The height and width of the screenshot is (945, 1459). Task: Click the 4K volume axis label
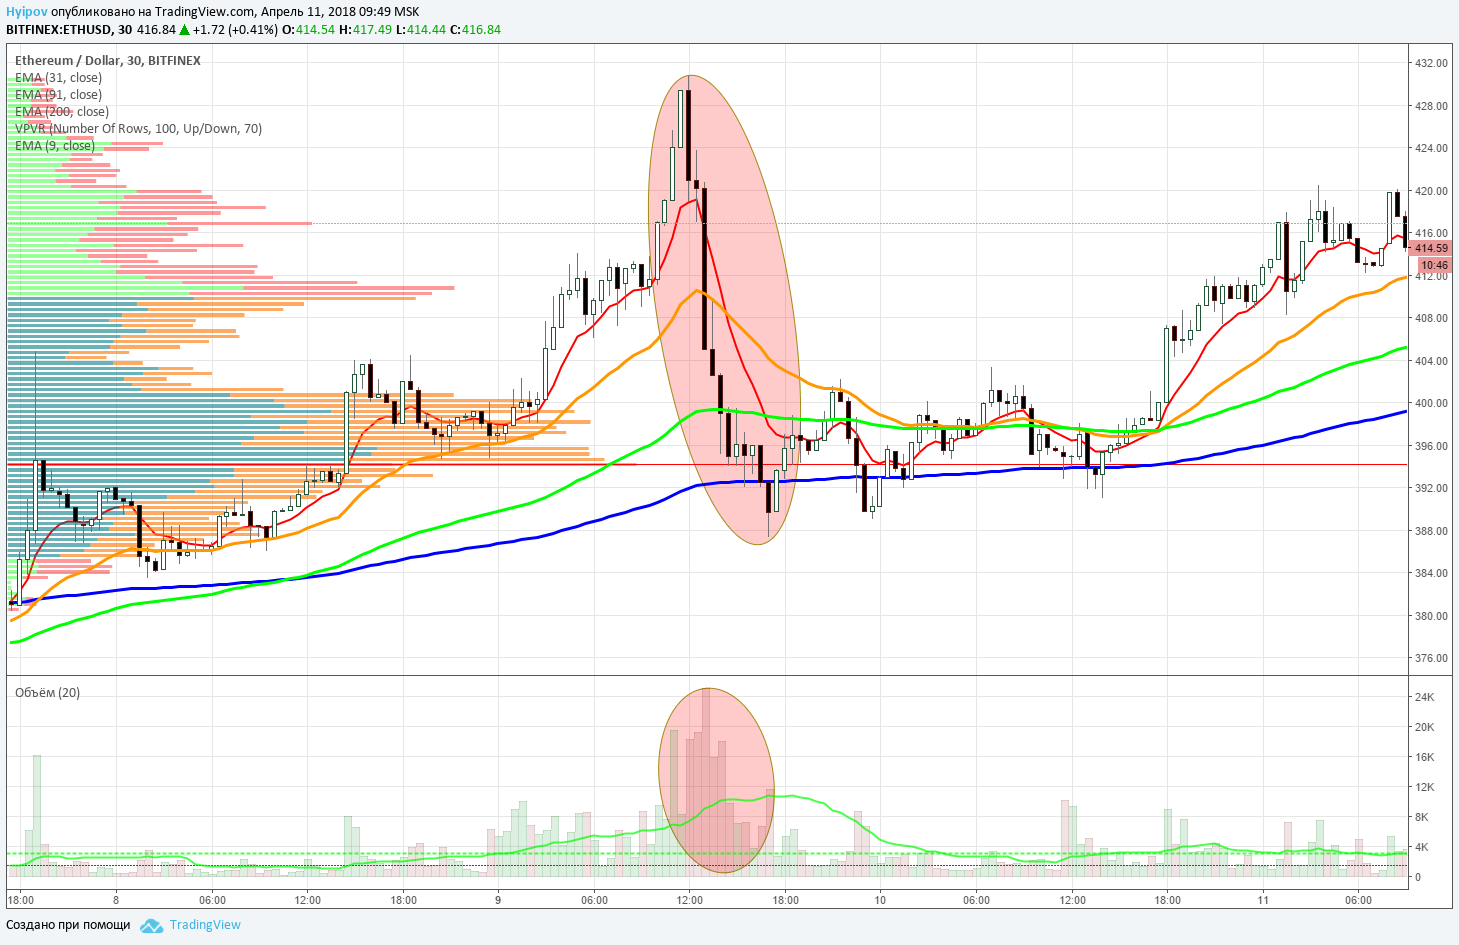1421,847
